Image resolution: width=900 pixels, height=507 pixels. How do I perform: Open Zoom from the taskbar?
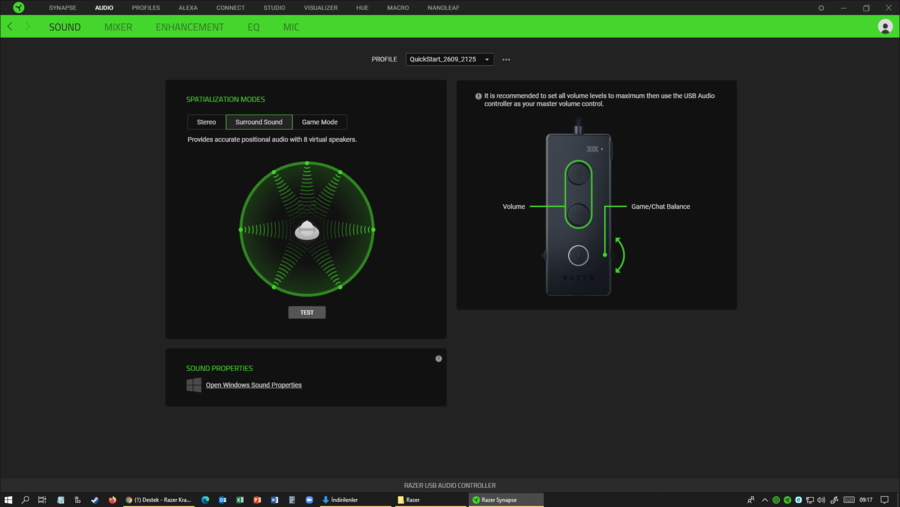[x=309, y=500]
